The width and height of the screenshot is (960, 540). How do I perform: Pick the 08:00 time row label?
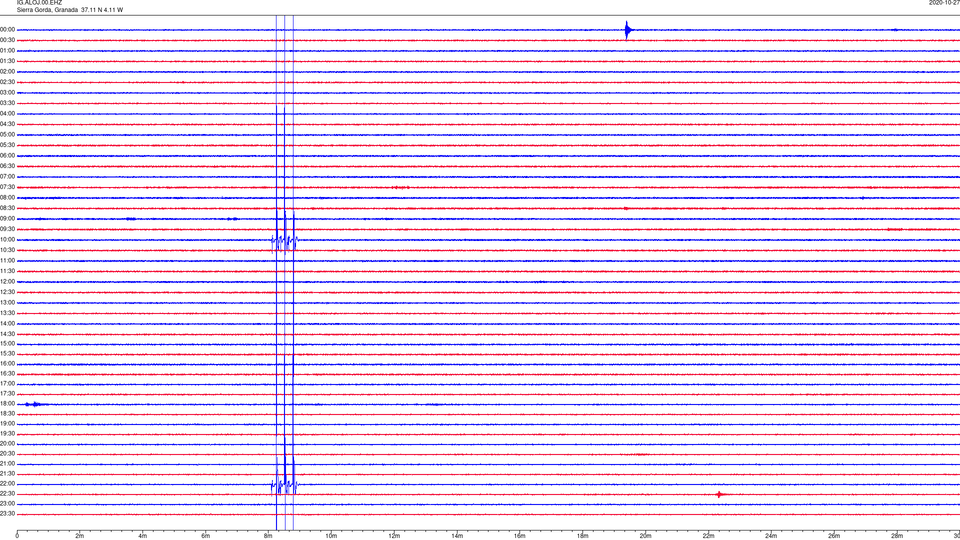click(8, 198)
